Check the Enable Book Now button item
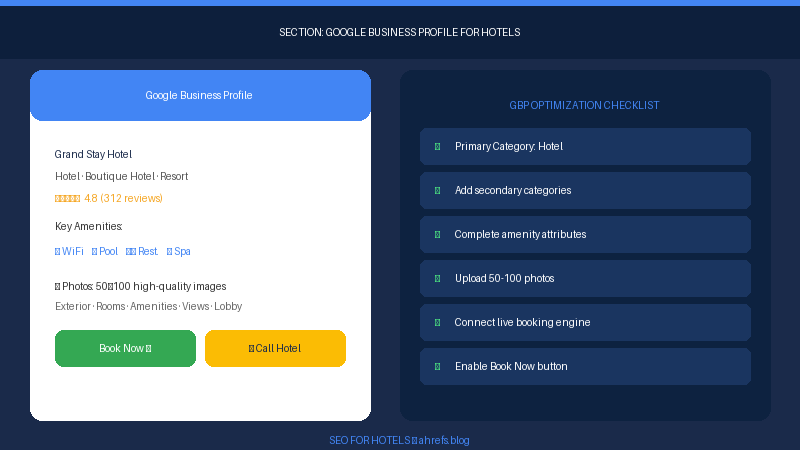This screenshot has width=800, height=450. click(585, 366)
